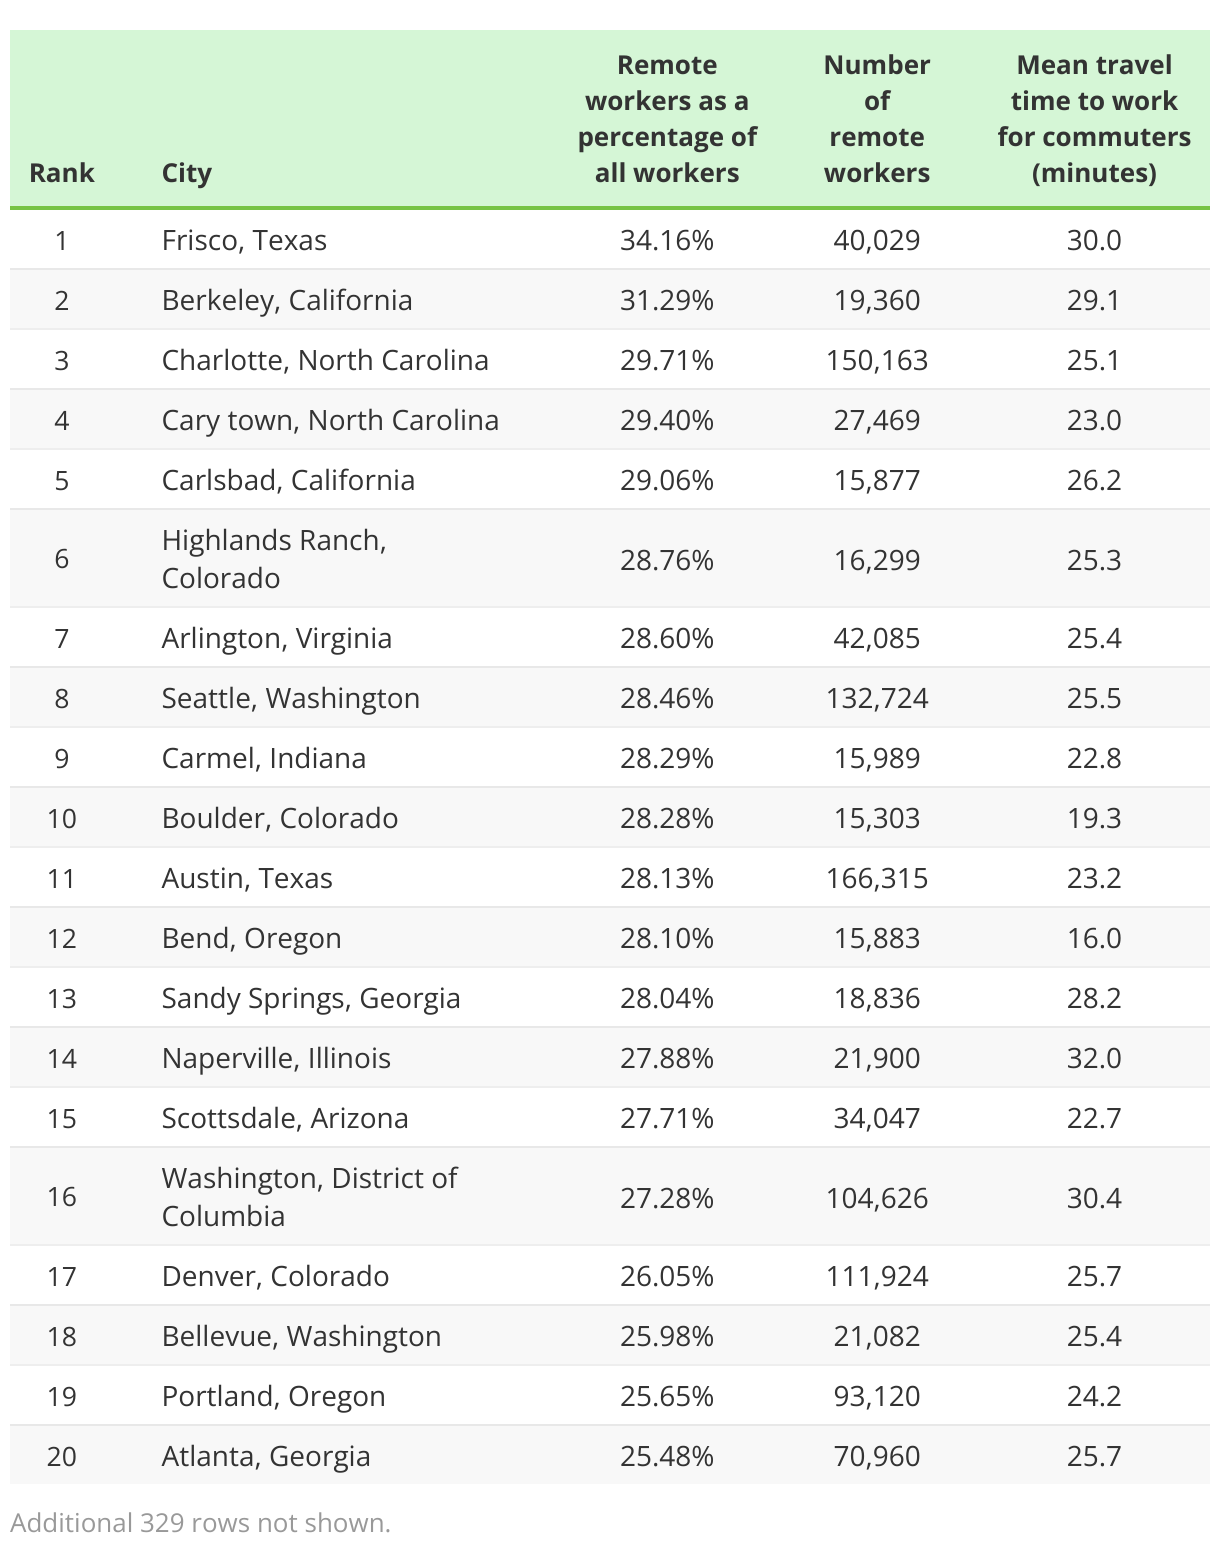Viewport: 1220px width, 1550px height.
Task: Select the Remote workers percentage column header
Action: (667, 119)
